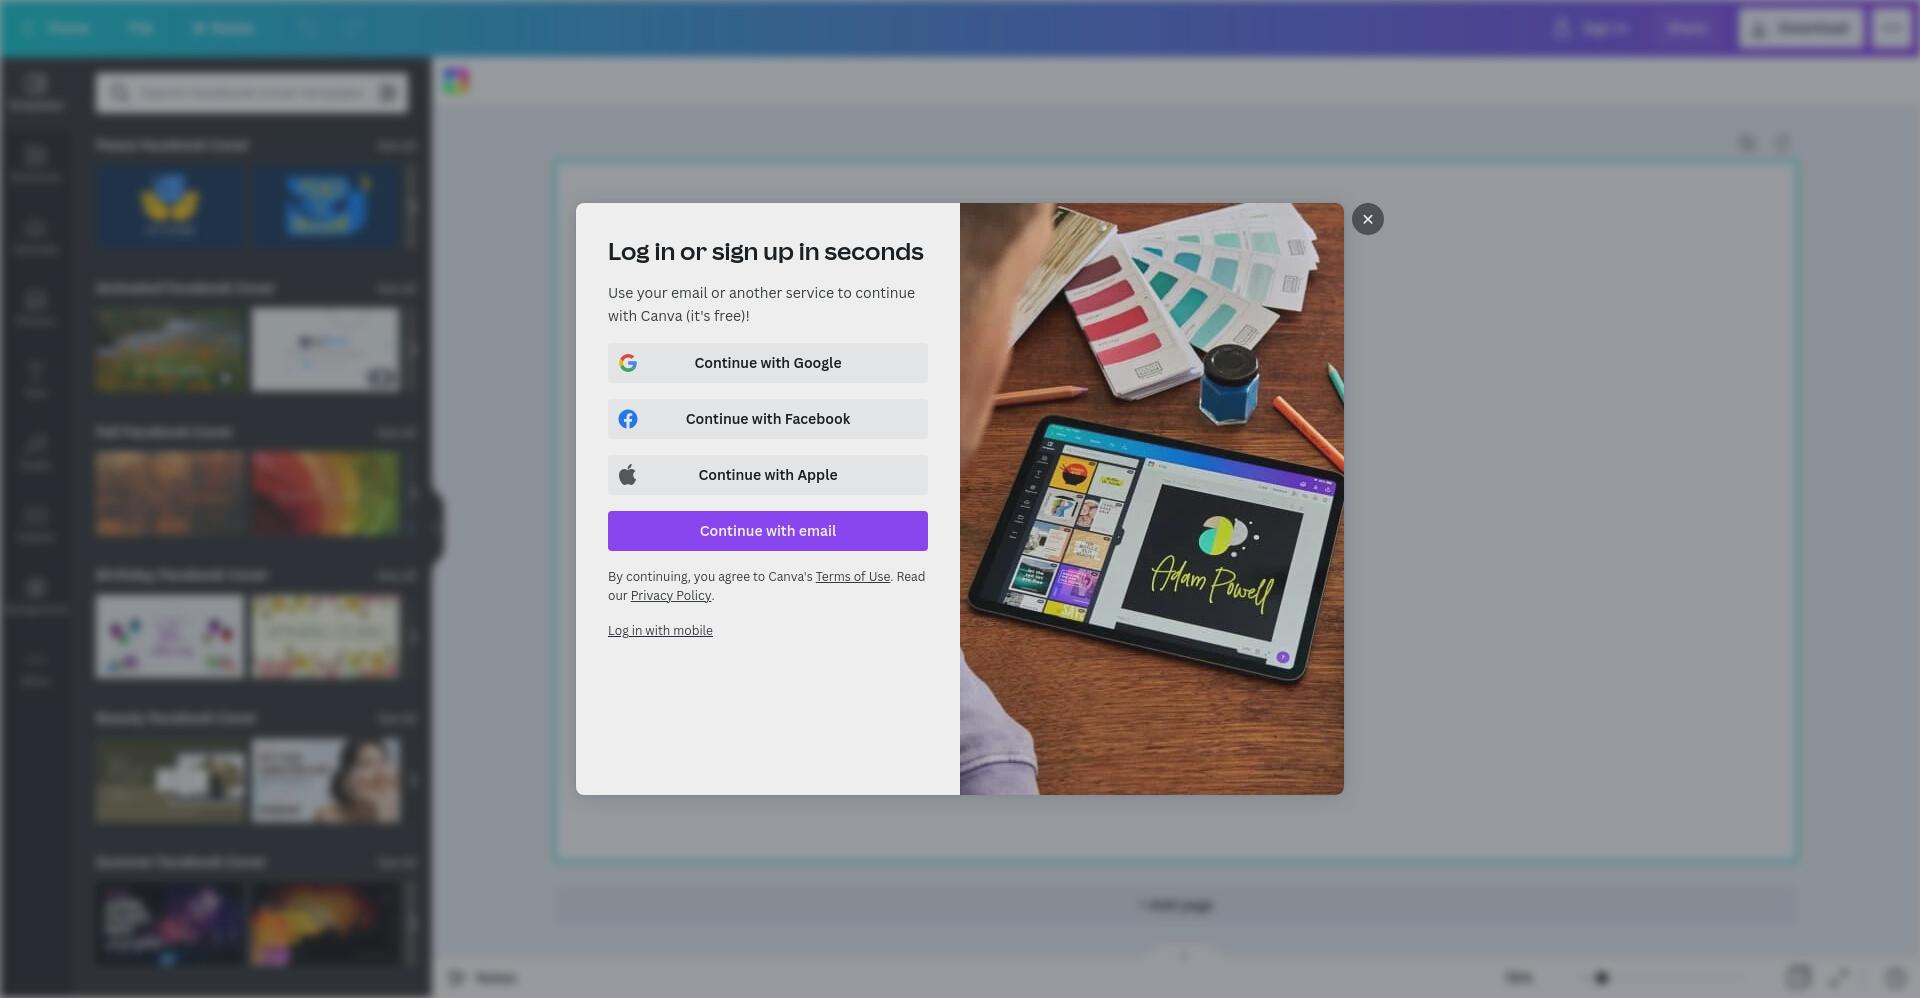The height and width of the screenshot is (998, 1920).
Task: Choose Continue with email
Action: pyautogui.click(x=767, y=531)
